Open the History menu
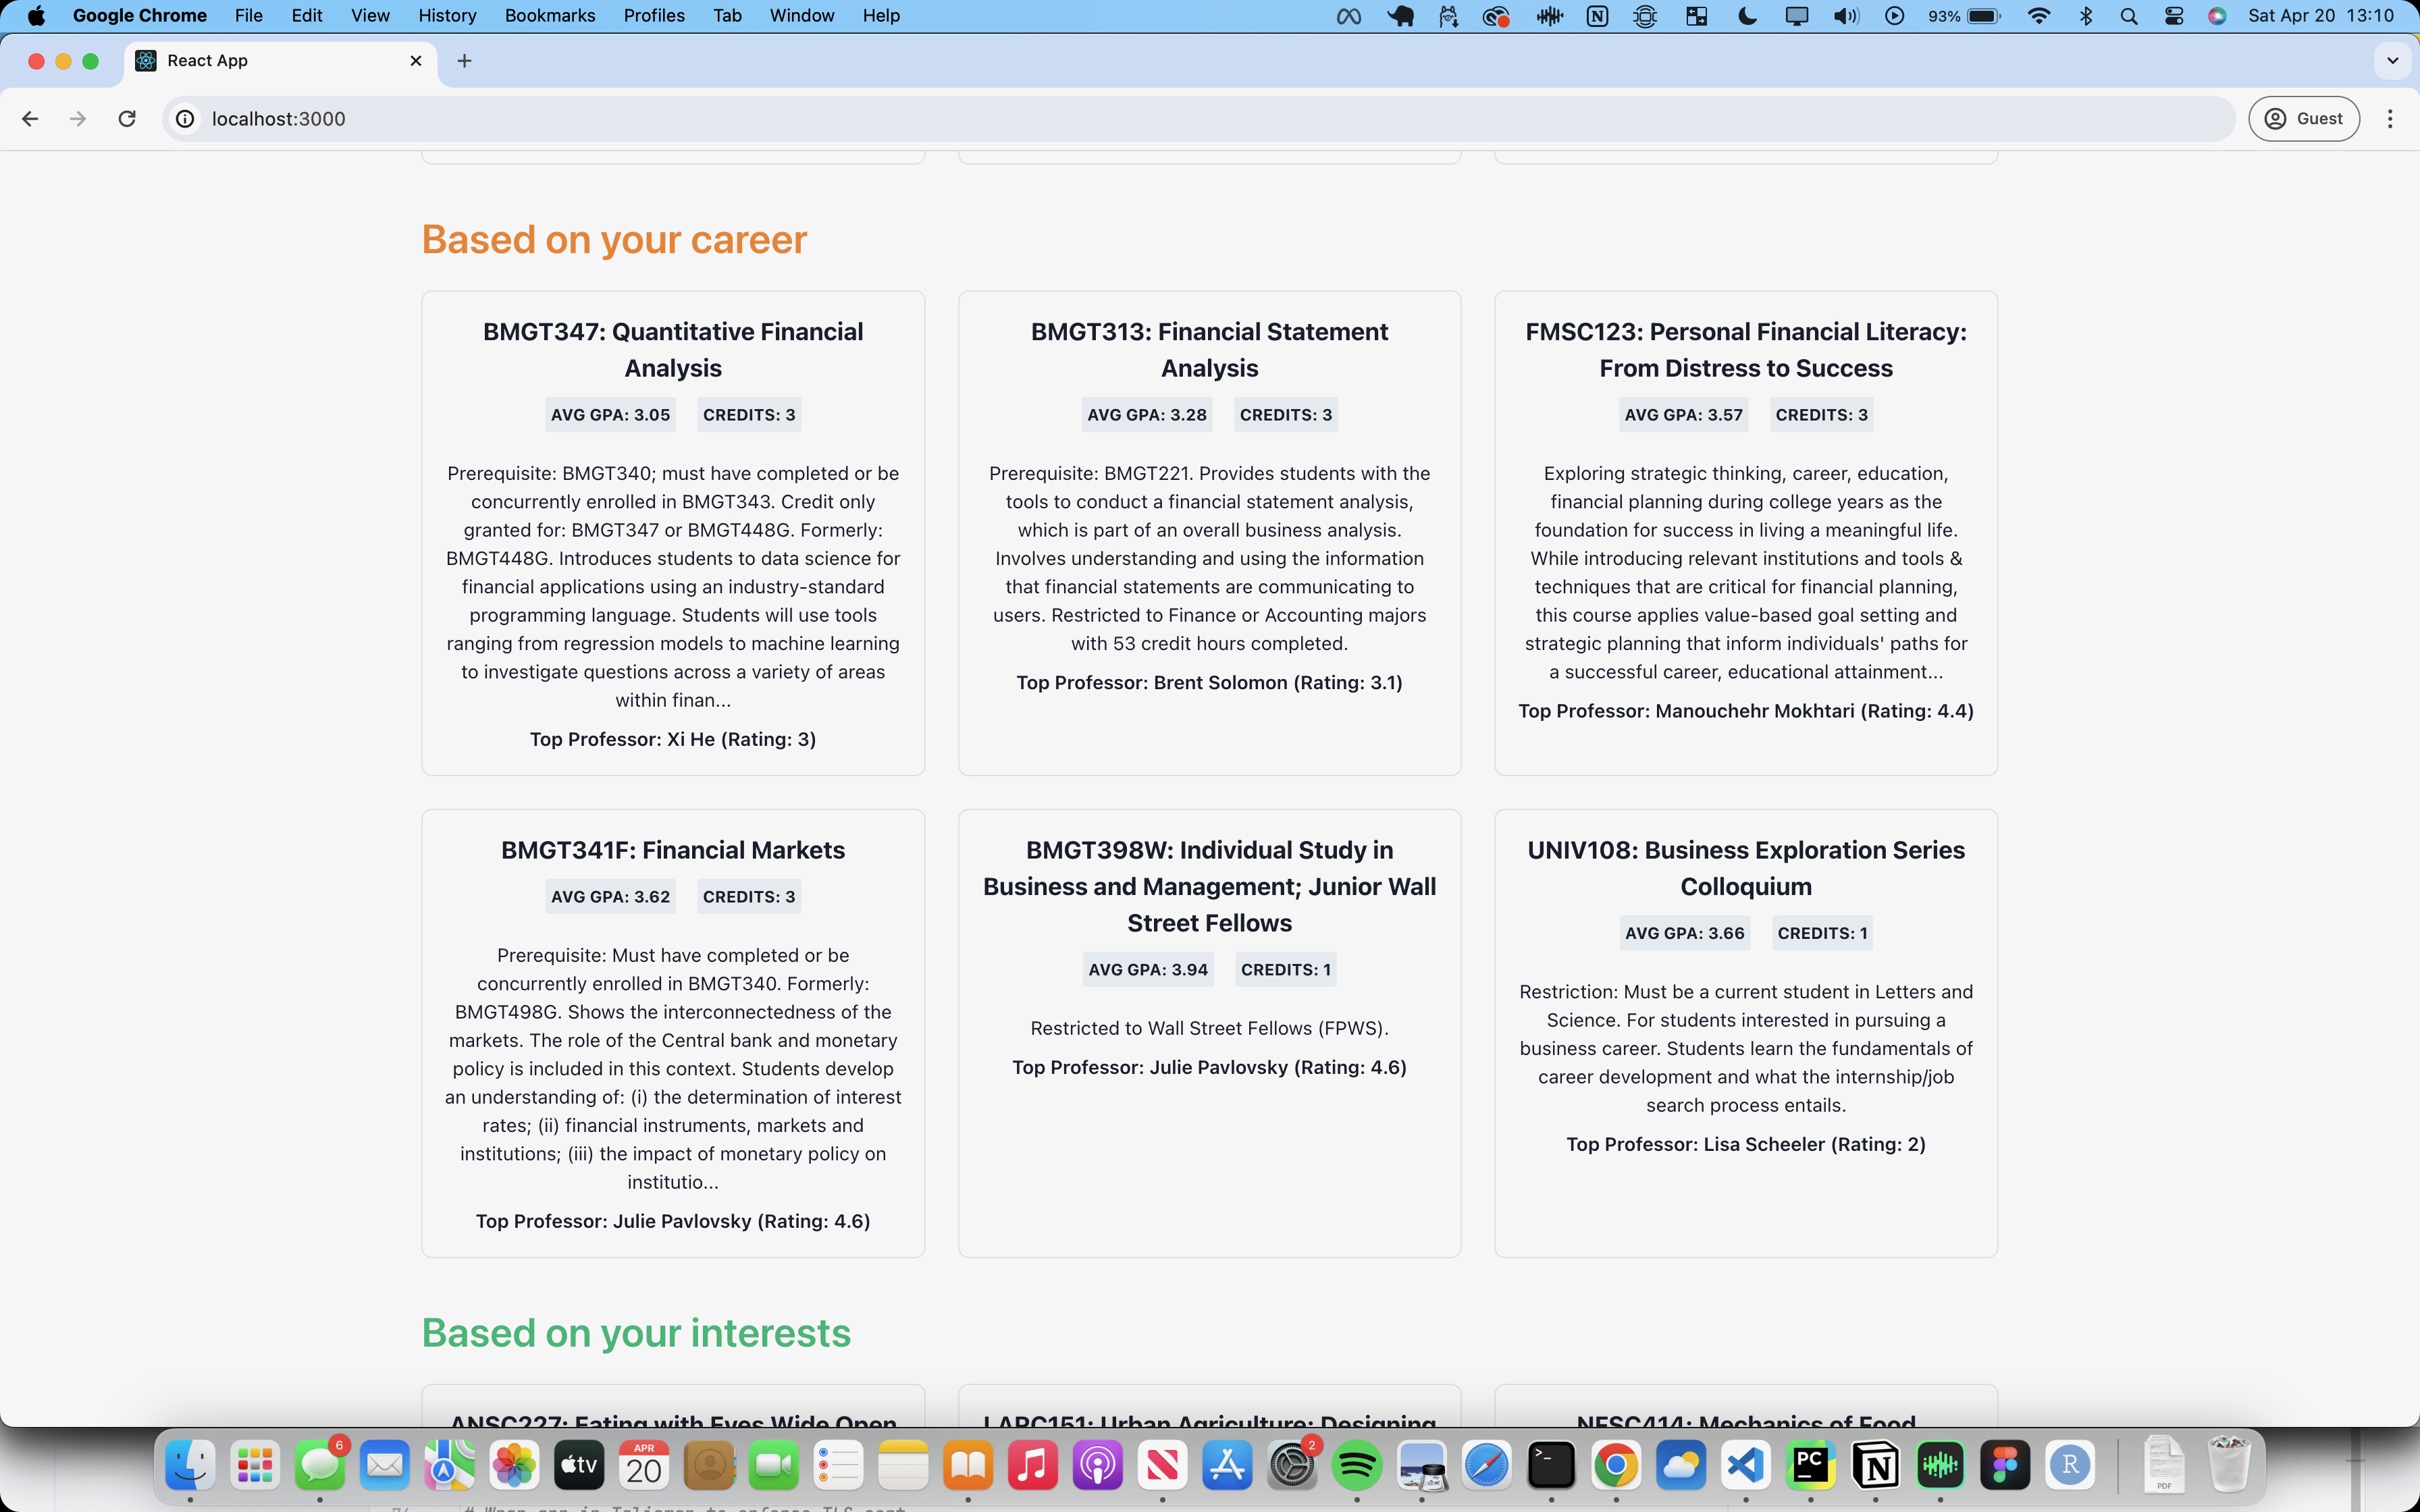The width and height of the screenshot is (2420, 1512). click(x=446, y=16)
